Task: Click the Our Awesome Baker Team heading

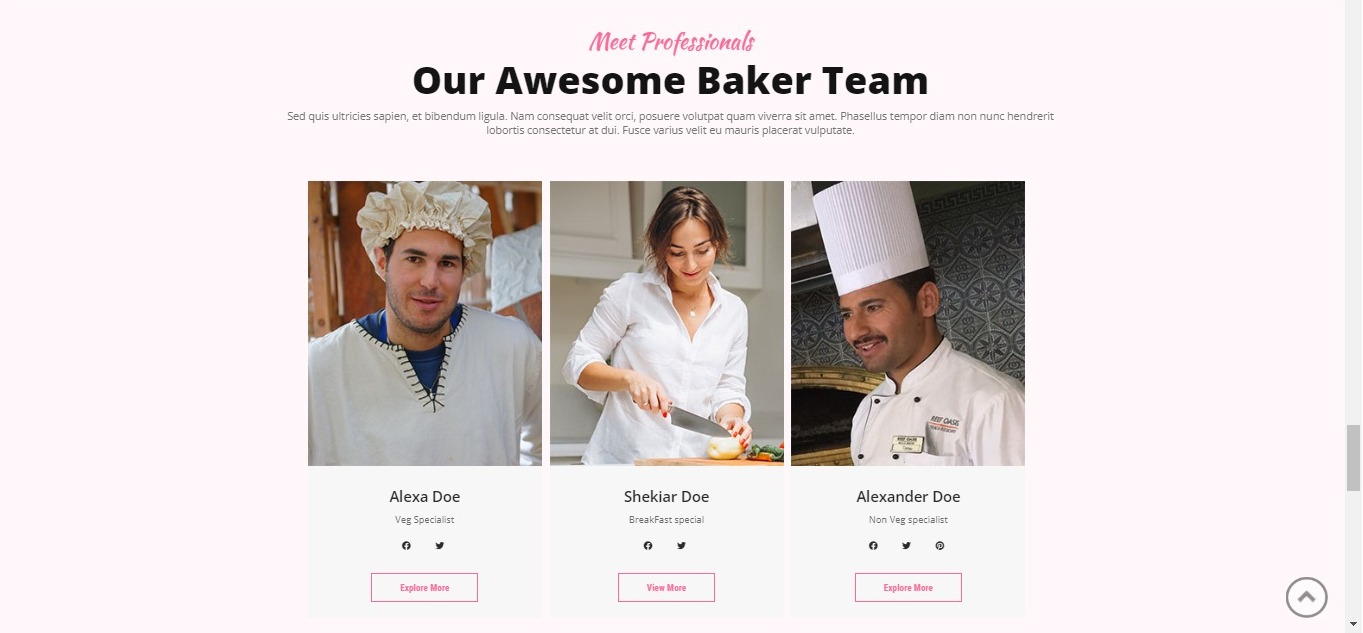Action: pyautogui.click(x=670, y=80)
